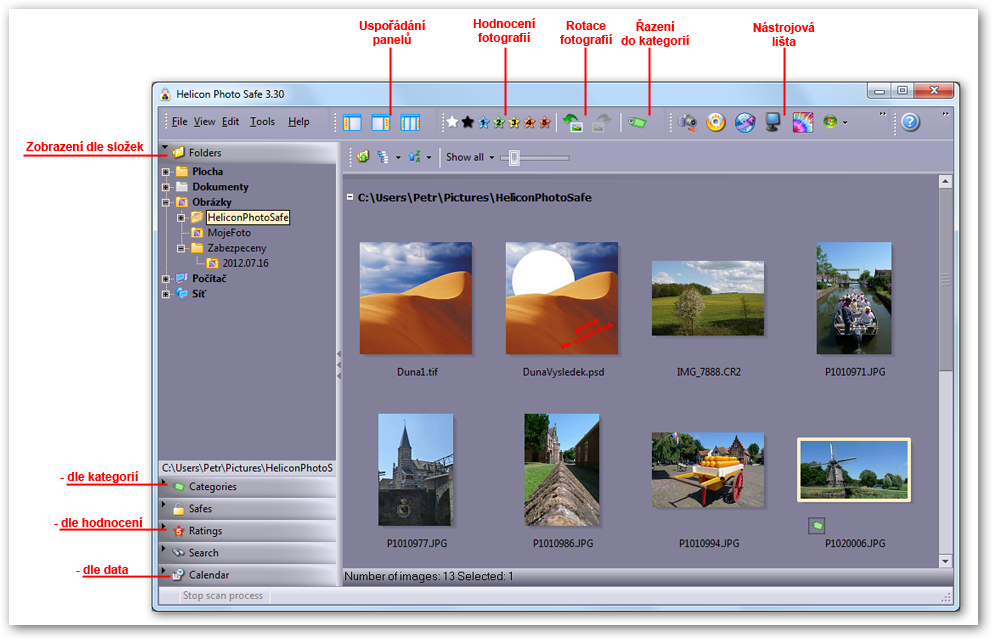This screenshot has height=639, width=992.
Task: Rotate photo left with green arrow icon
Action: click(573, 123)
